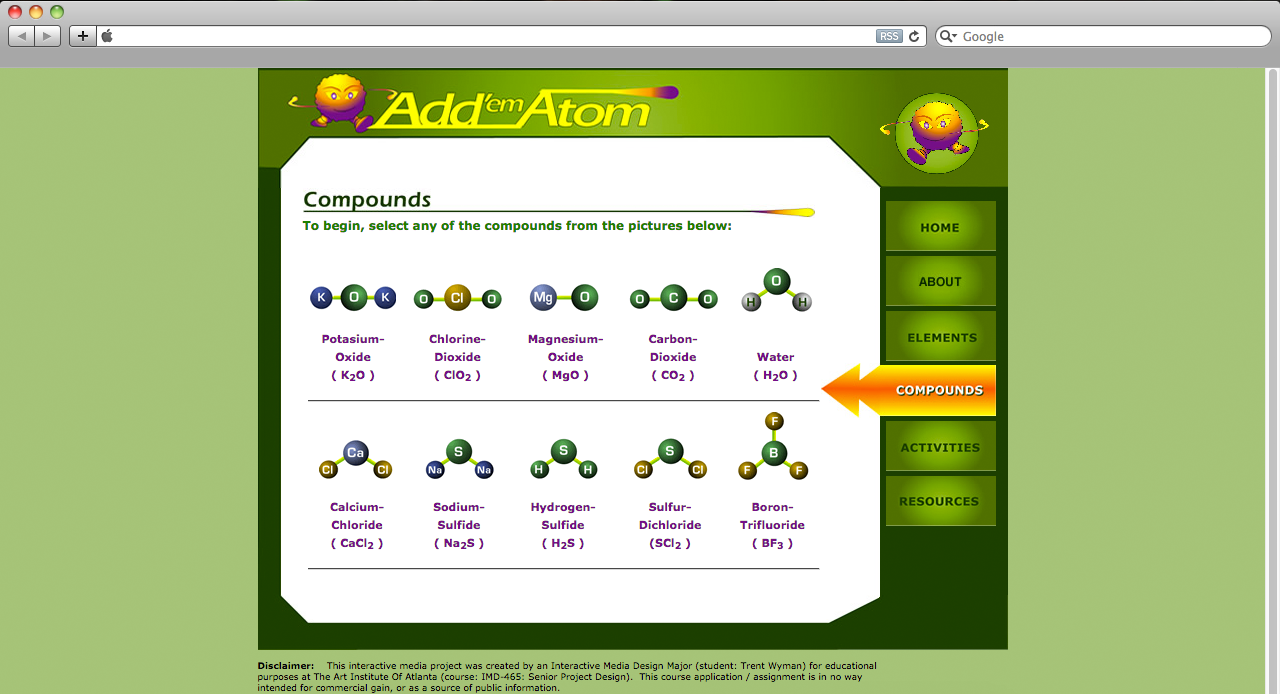The height and width of the screenshot is (694, 1280).
Task: Select the Calcium Chloride molecule icon
Action: tap(355, 460)
